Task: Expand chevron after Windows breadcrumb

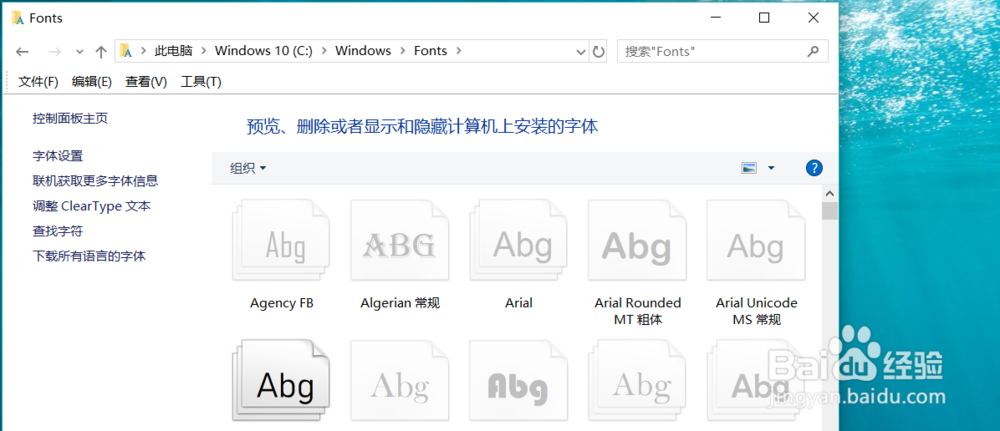Action: 402,51
